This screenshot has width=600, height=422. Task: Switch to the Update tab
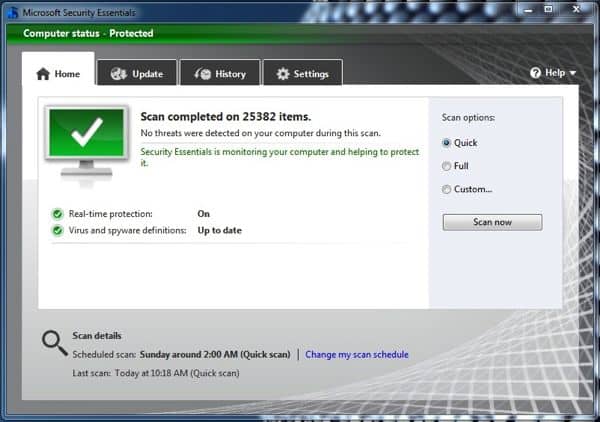(137, 73)
